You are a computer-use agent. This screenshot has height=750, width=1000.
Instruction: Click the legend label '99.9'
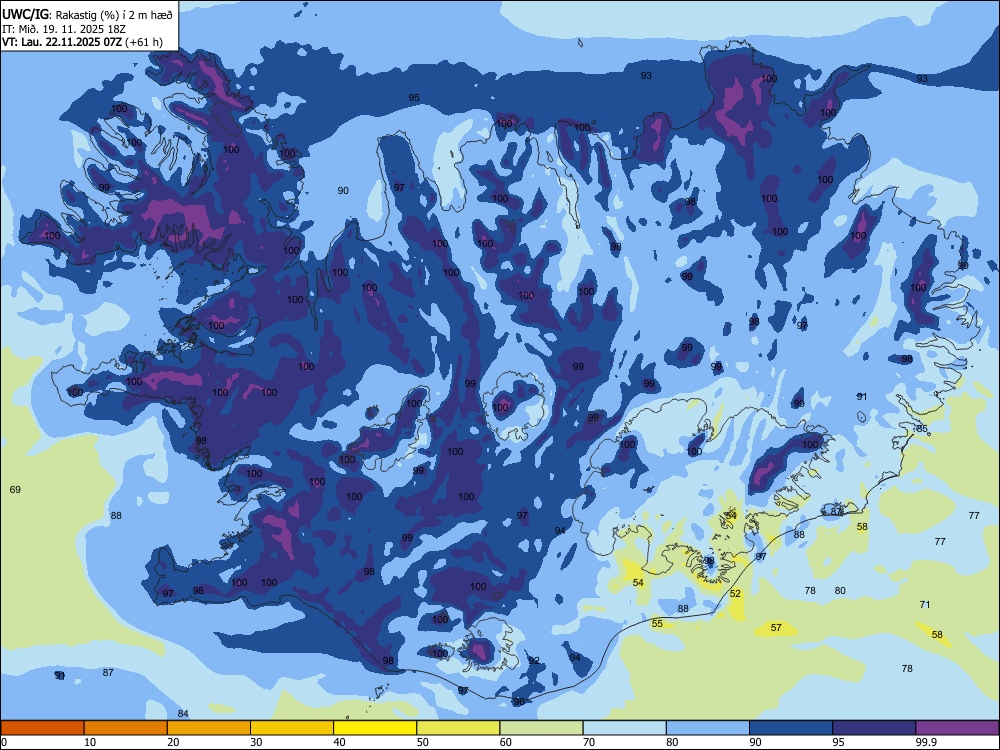pyautogui.click(x=926, y=742)
